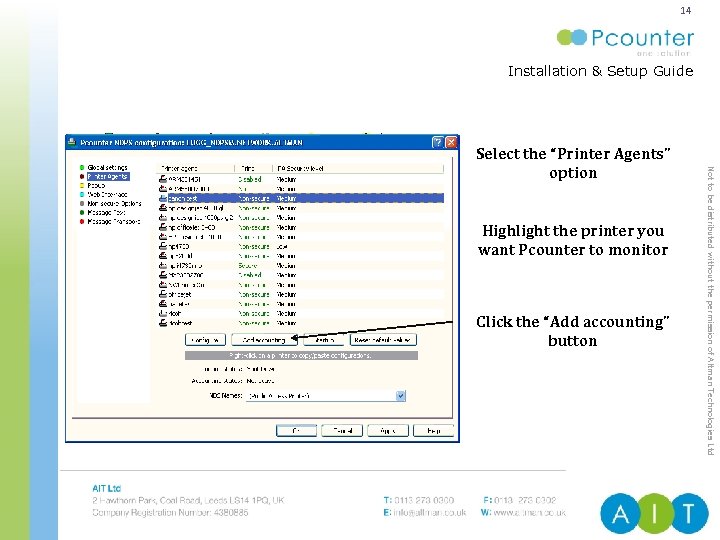Select Message Text in left list
This screenshot has width=720, height=540.
(106, 213)
